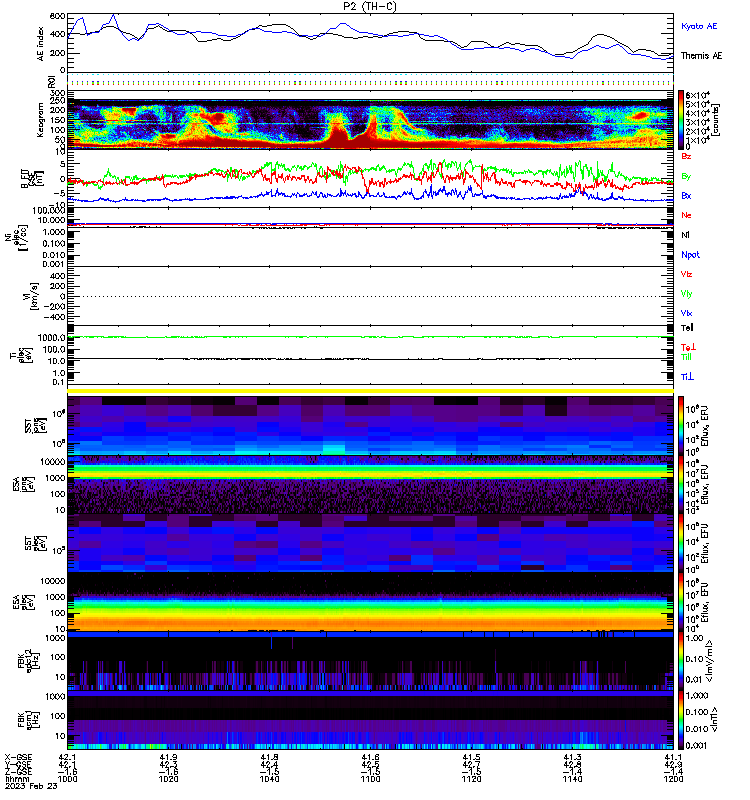Click the 1100 time tick label

370,779
